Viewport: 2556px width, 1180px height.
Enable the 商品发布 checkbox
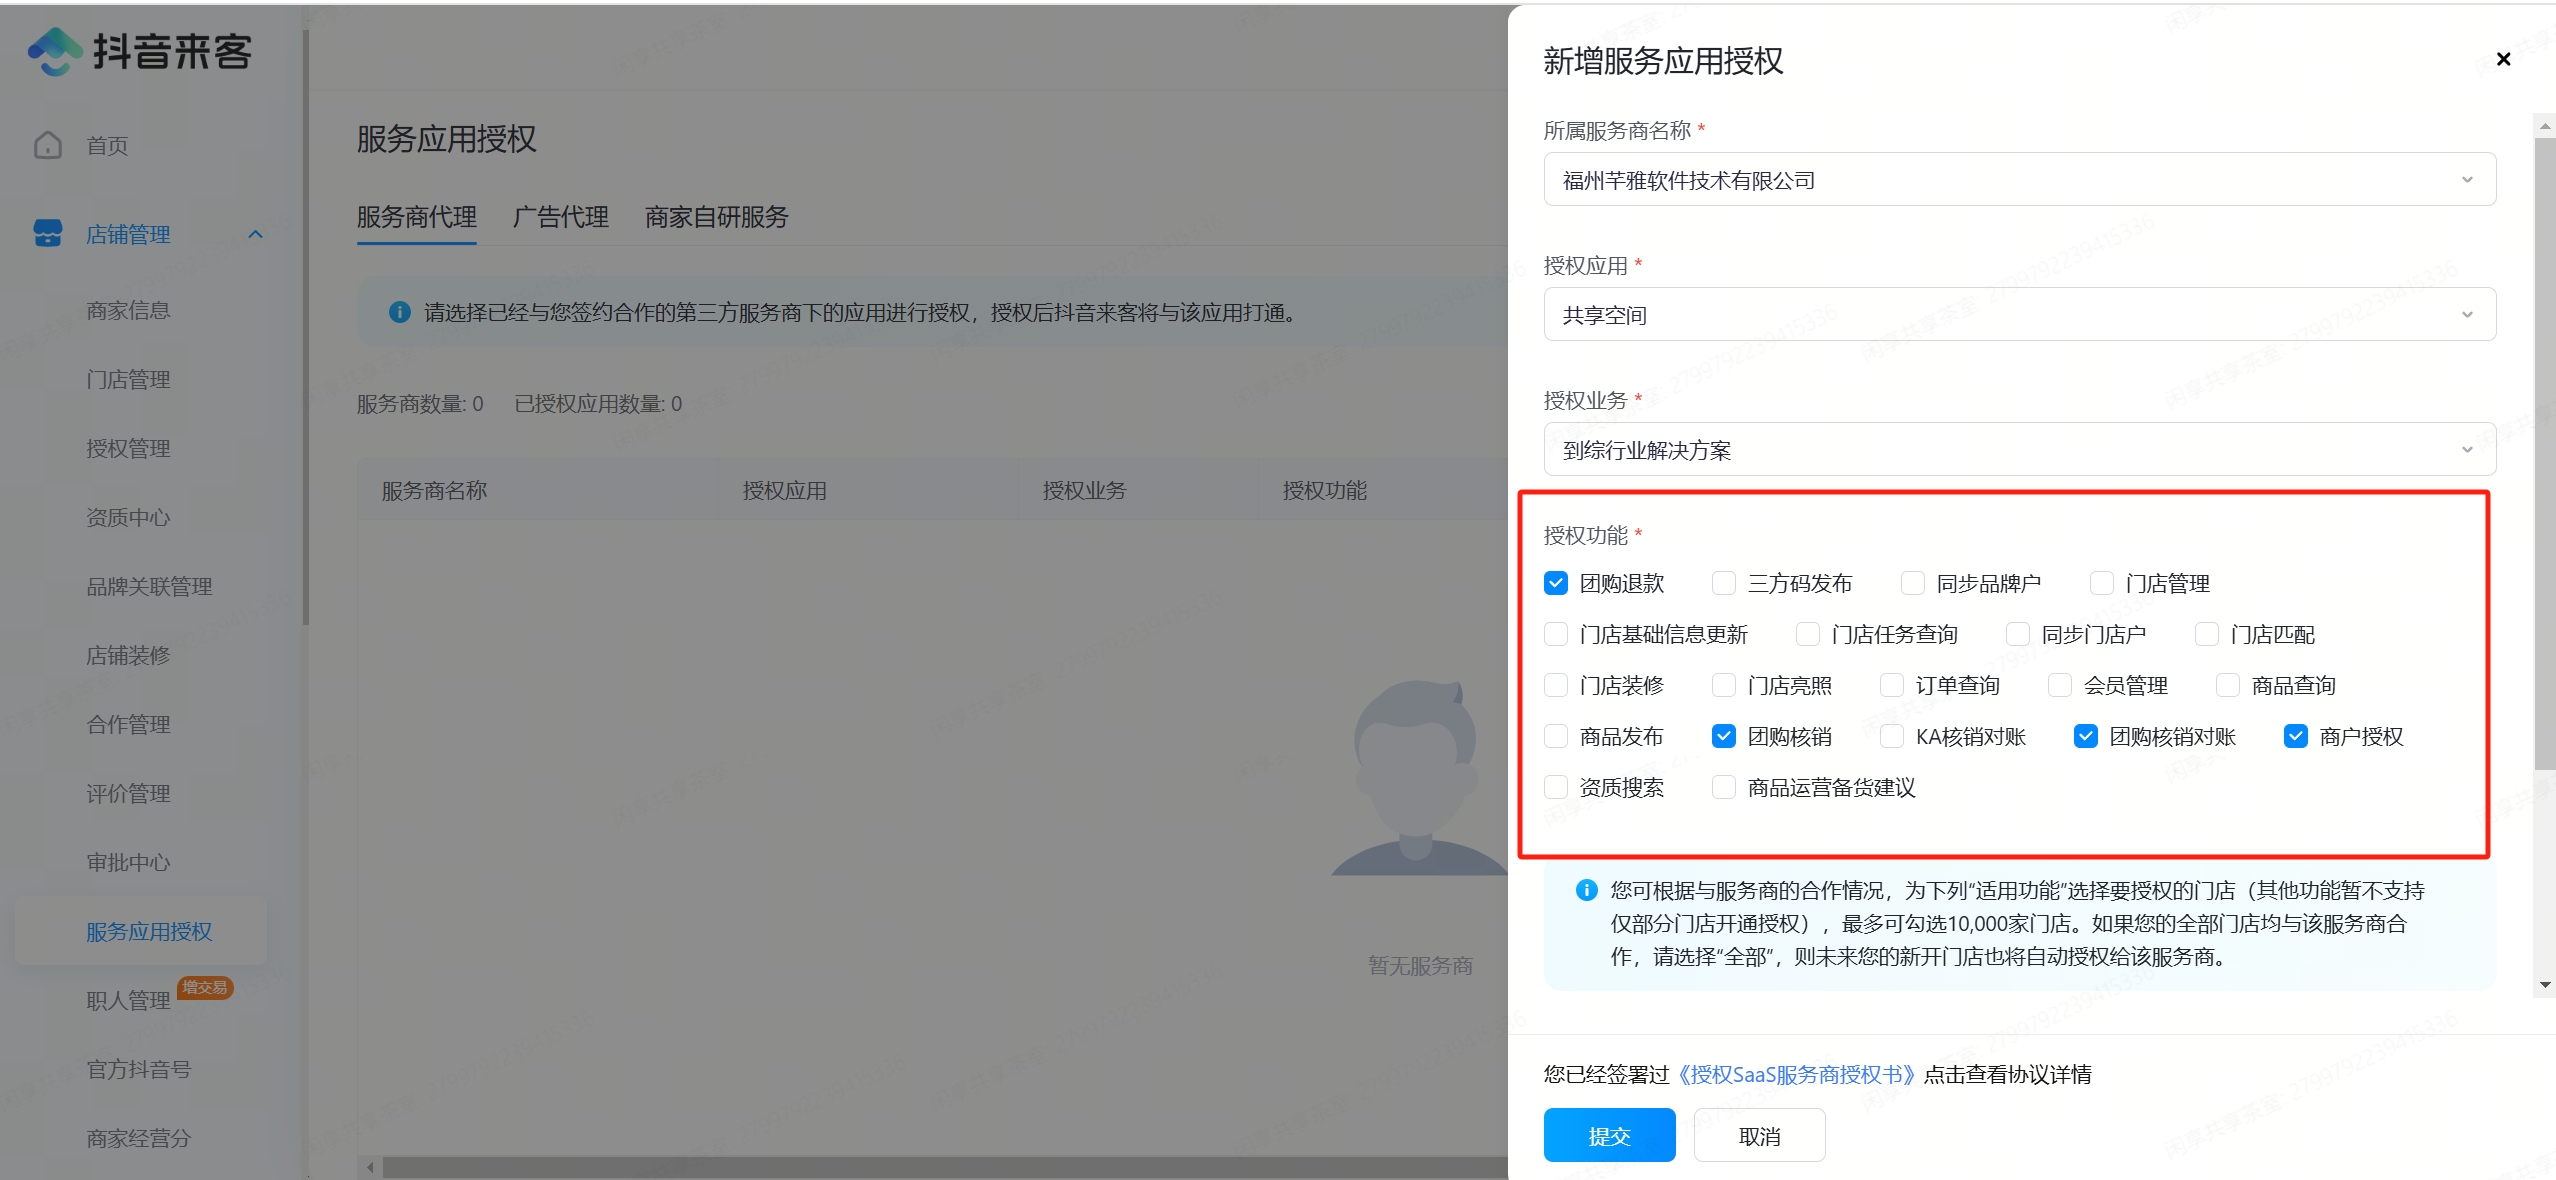click(x=1556, y=736)
